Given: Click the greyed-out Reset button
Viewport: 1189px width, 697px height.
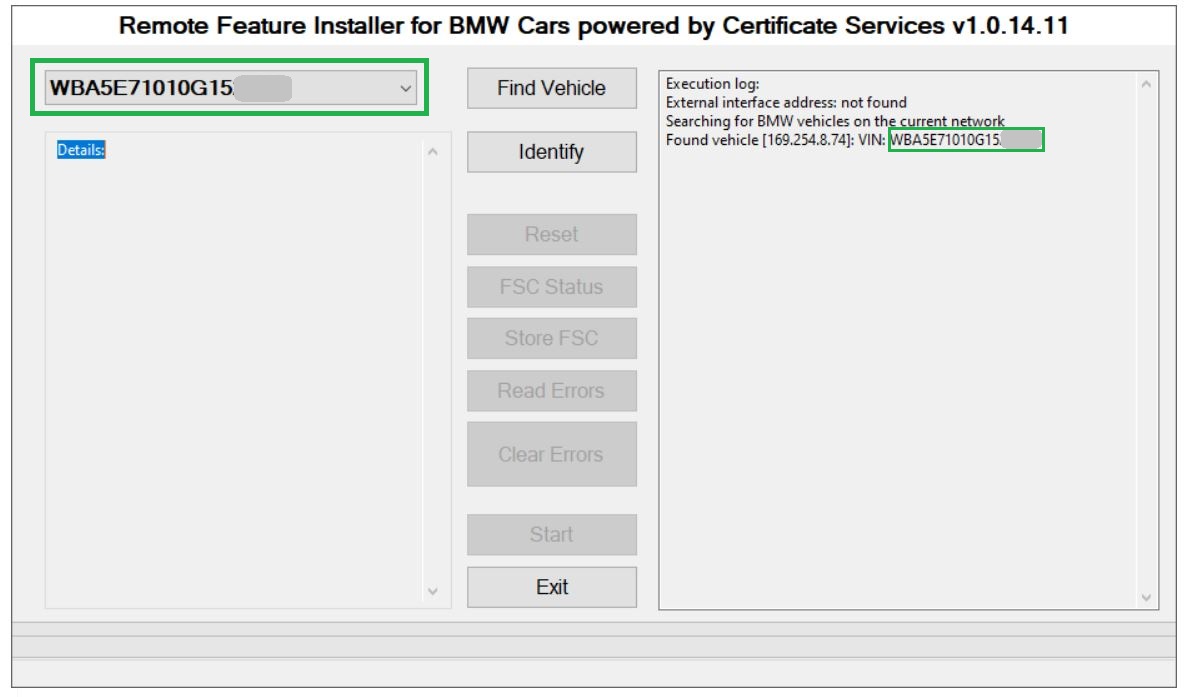Looking at the screenshot, I should (551, 234).
